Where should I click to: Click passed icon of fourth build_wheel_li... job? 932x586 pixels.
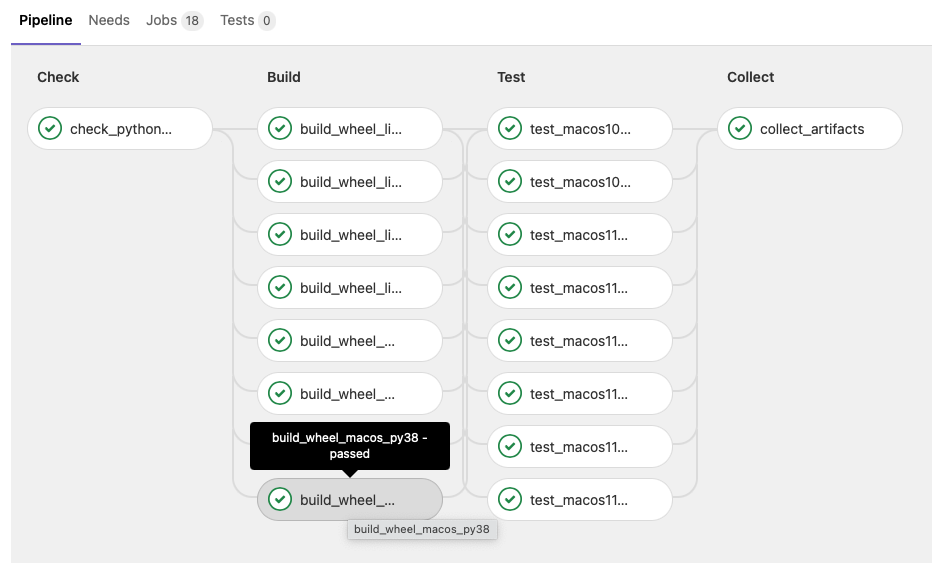[280, 287]
